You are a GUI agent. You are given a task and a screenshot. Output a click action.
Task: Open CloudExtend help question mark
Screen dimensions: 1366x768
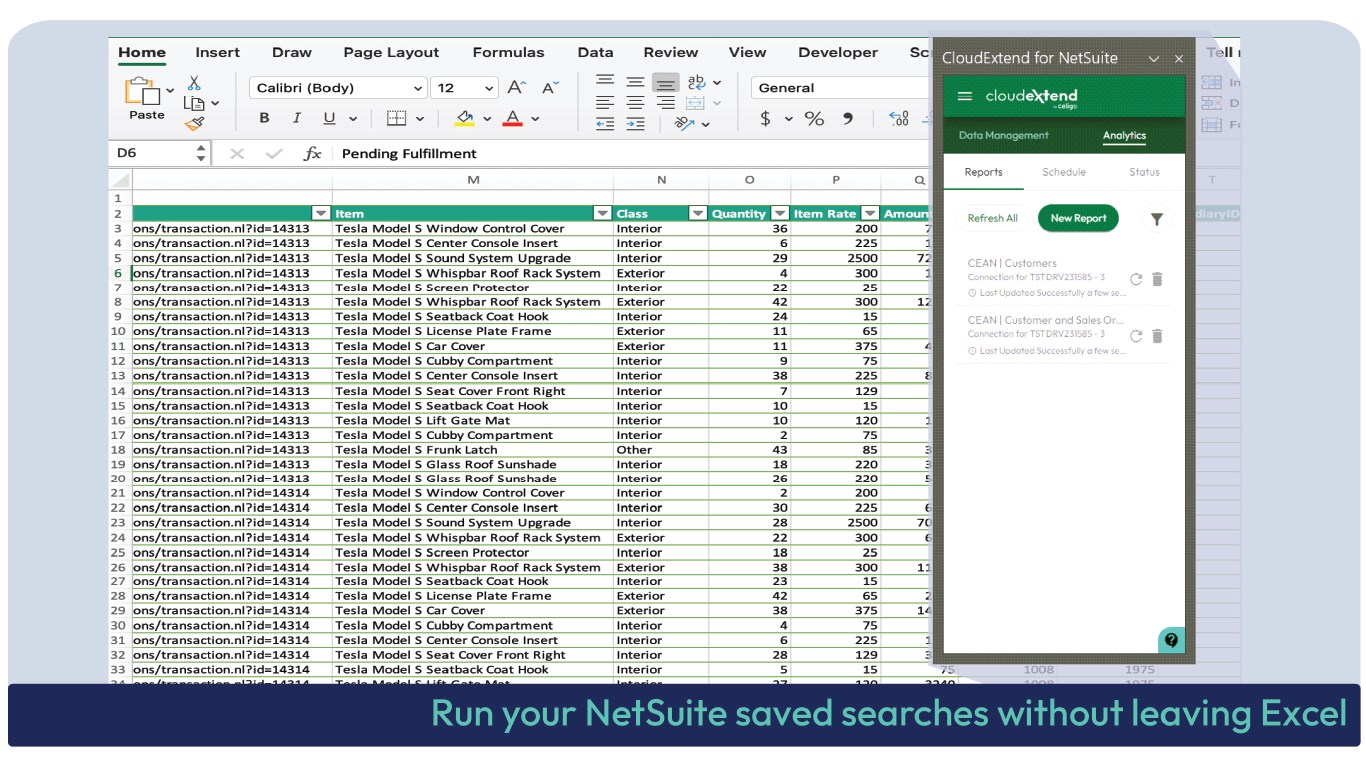pos(1171,640)
